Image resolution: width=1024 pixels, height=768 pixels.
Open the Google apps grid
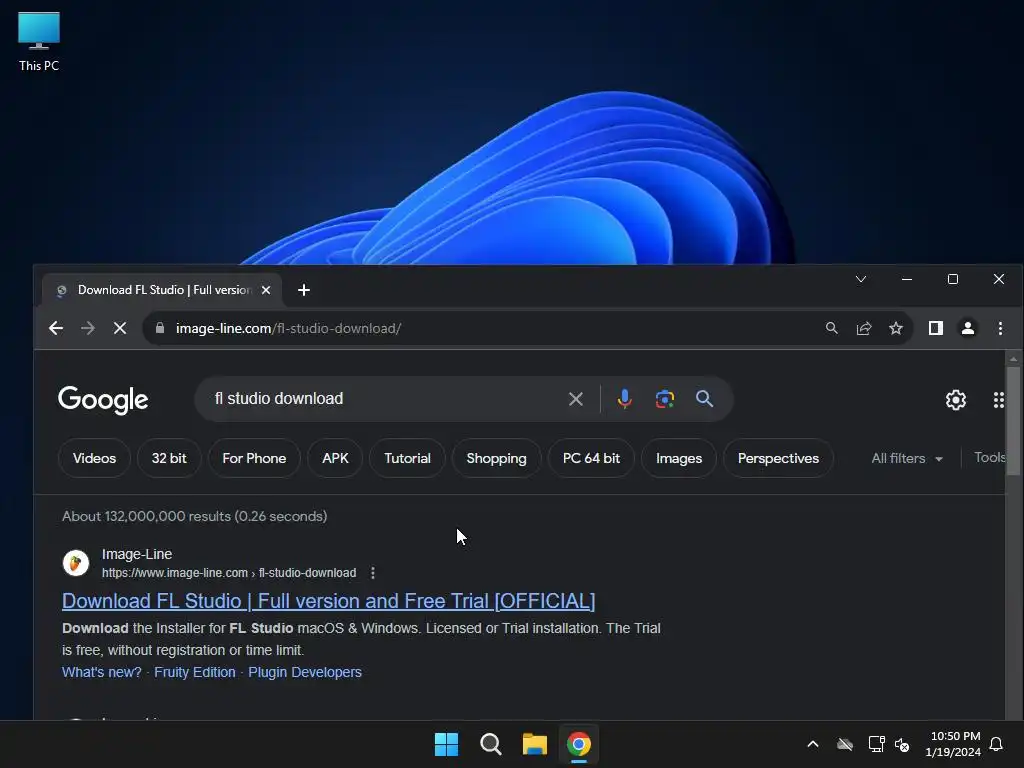(999, 400)
